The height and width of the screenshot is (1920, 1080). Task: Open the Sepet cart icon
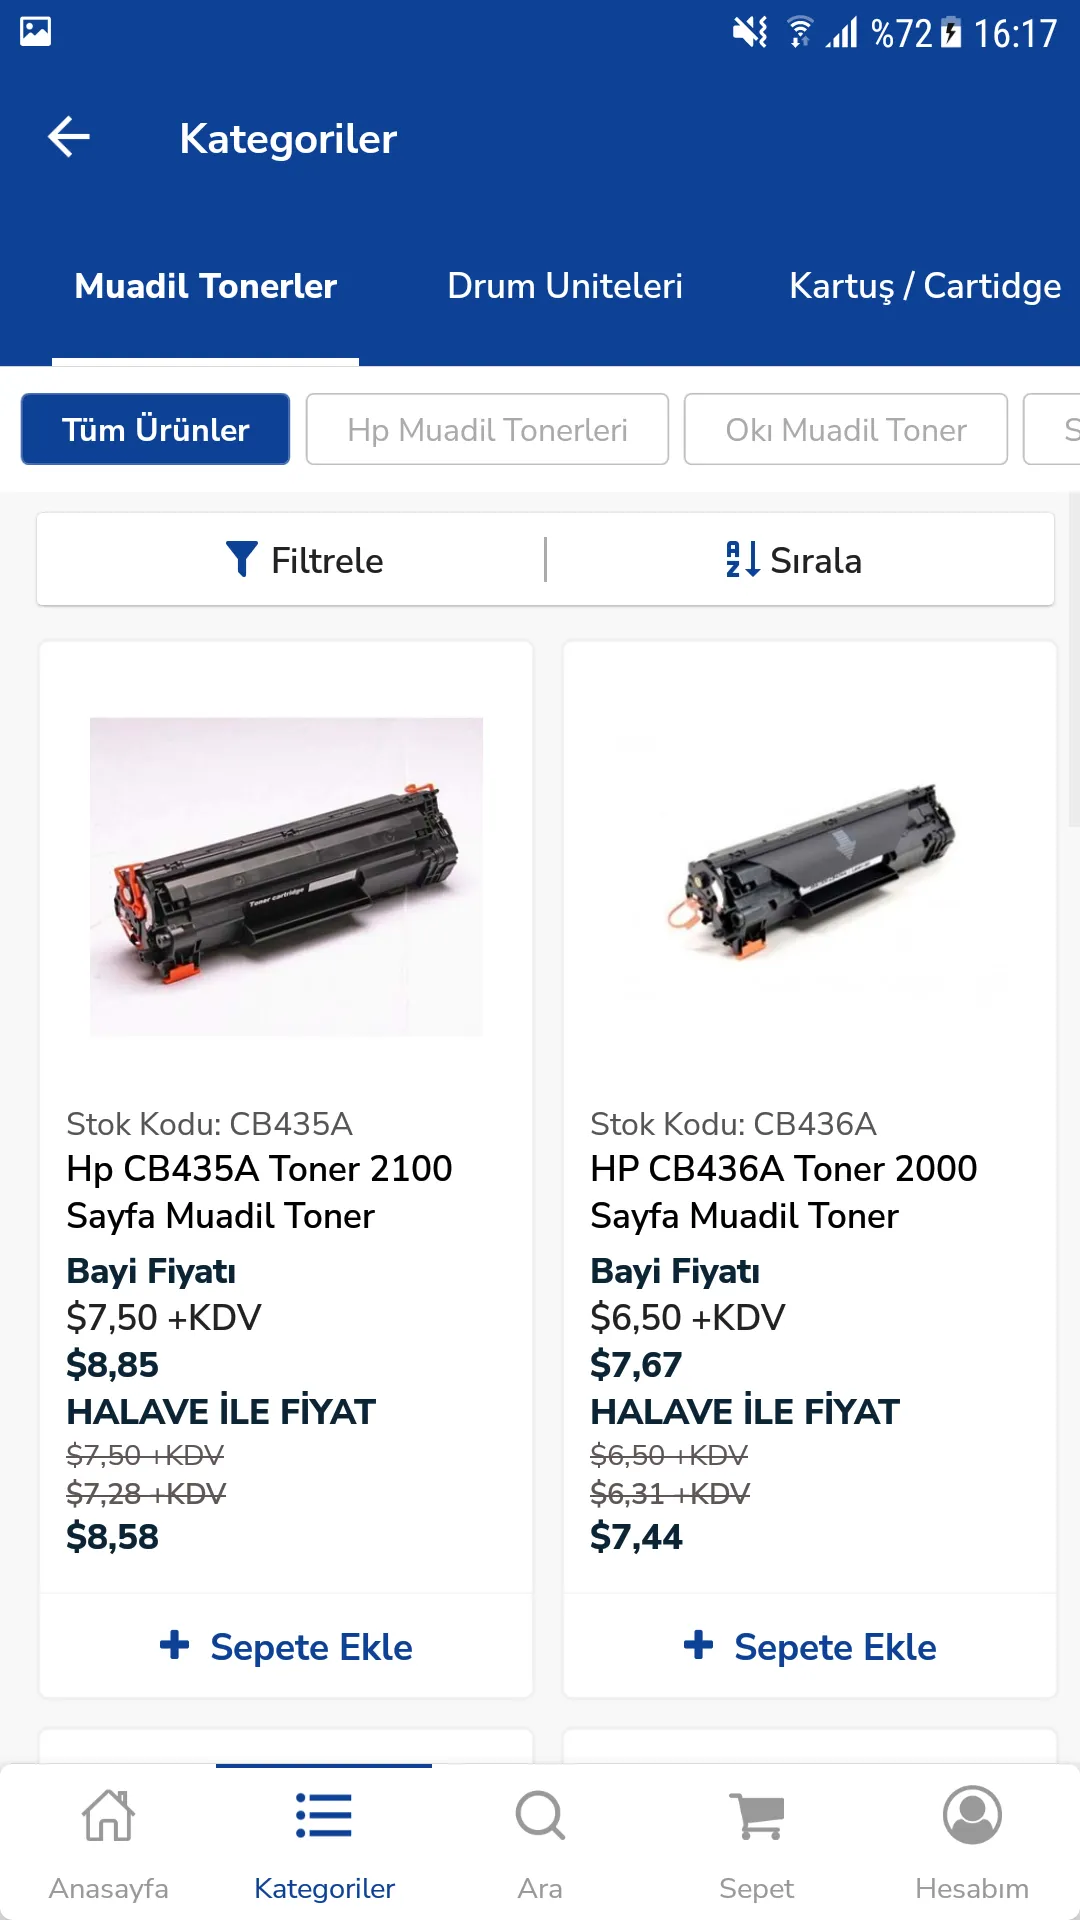coord(757,1816)
